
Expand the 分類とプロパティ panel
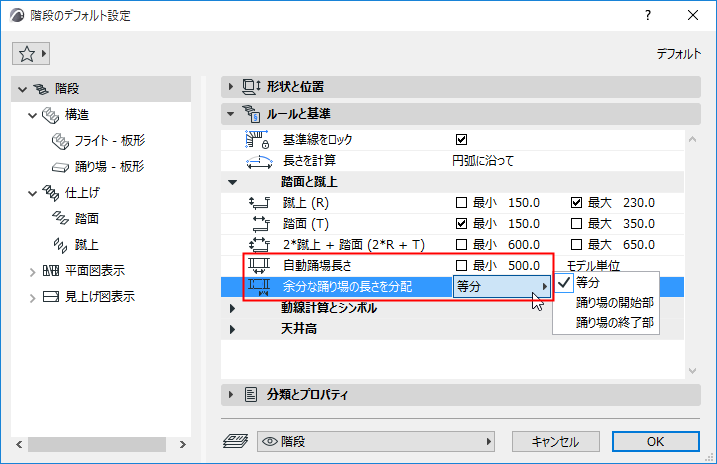tap(230, 394)
